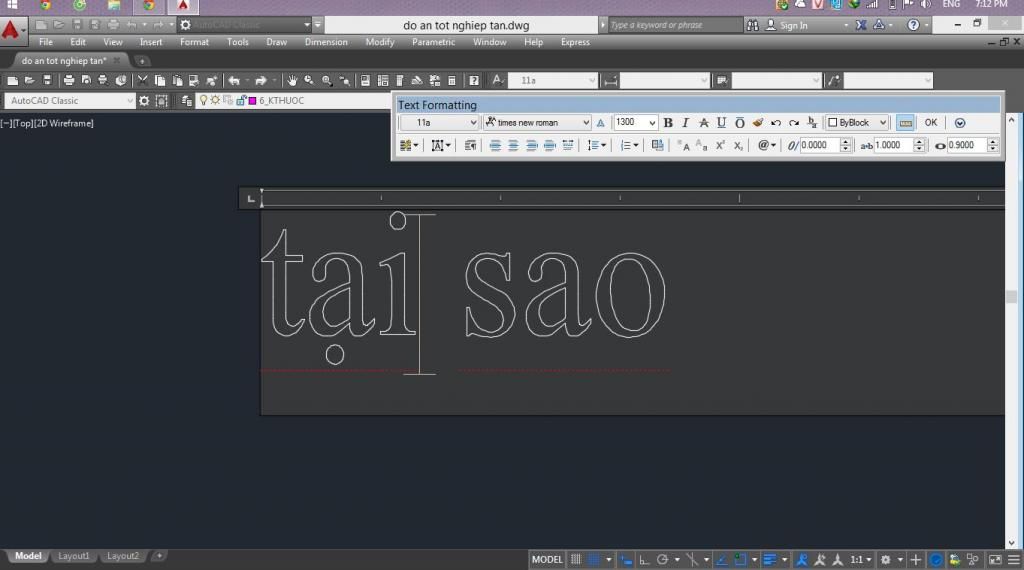
Task: Open the Modify menu
Action: (379, 42)
